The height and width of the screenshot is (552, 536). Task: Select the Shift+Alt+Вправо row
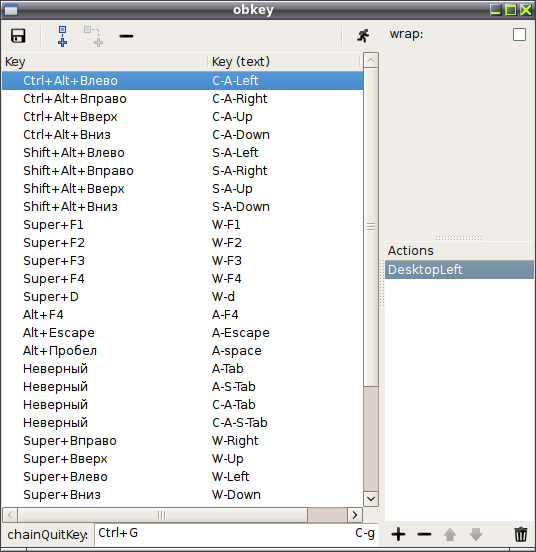[x=182, y=170]
